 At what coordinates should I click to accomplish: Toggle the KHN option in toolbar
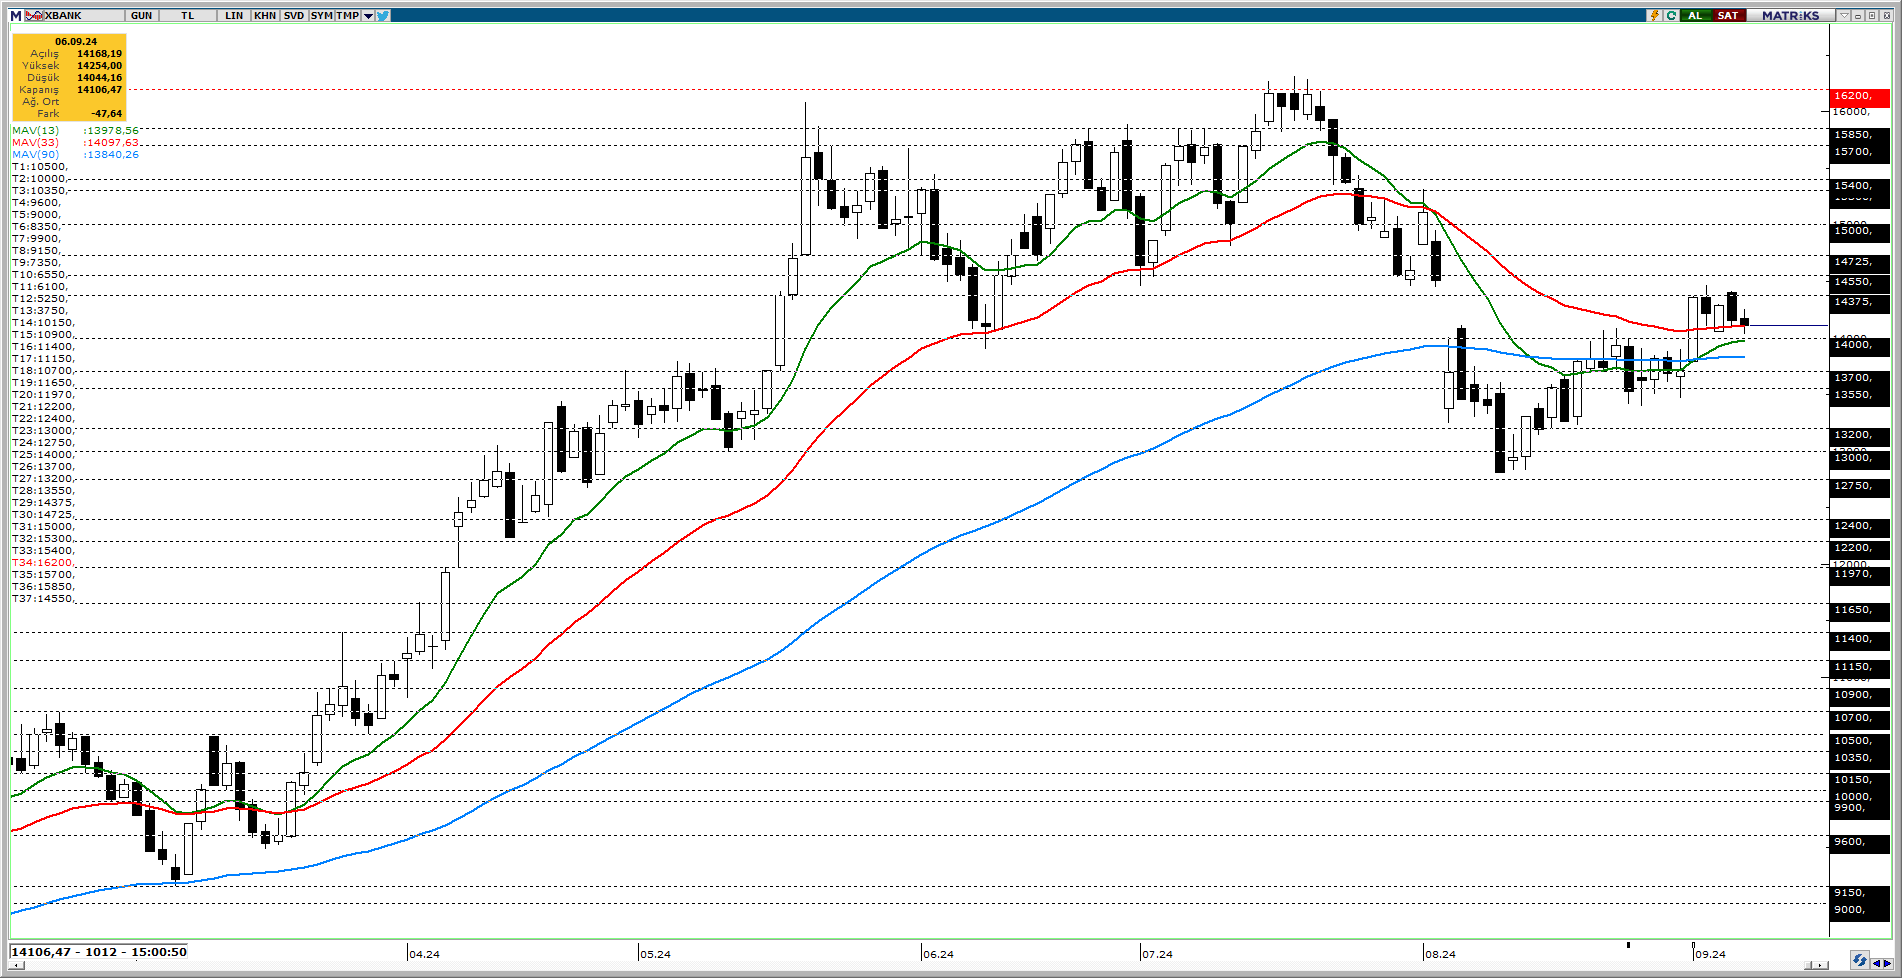point(265,15)
